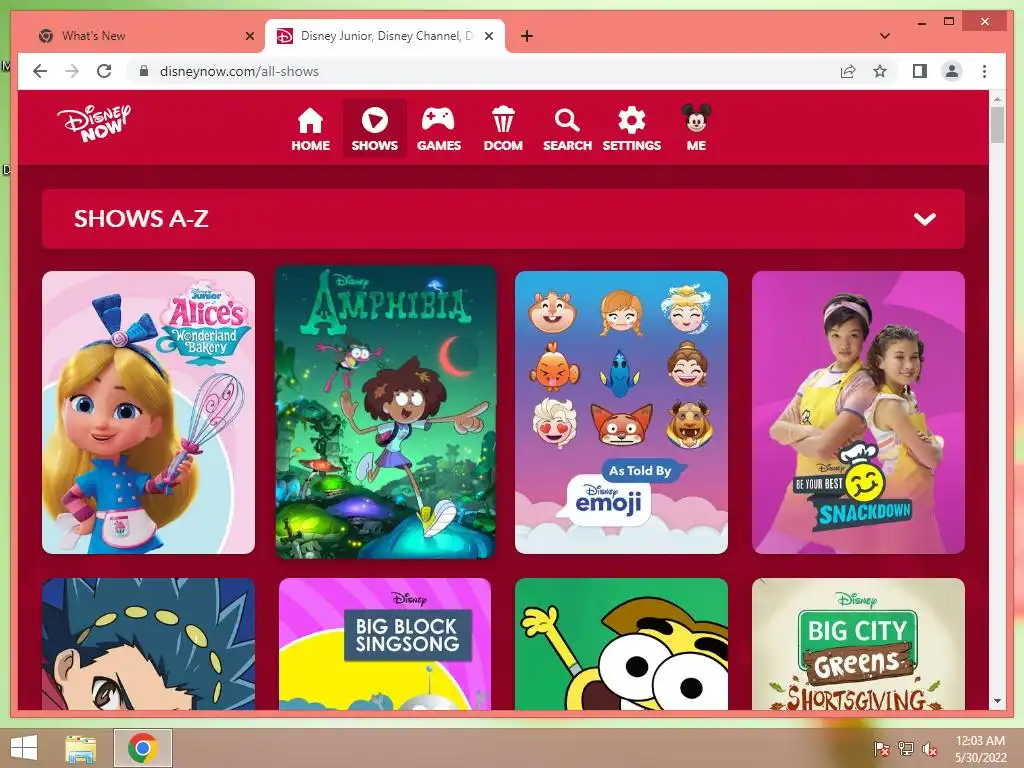Go to DCOM movies section
The height and width of the screenshot is (768, 1024).
pos(503,129)
